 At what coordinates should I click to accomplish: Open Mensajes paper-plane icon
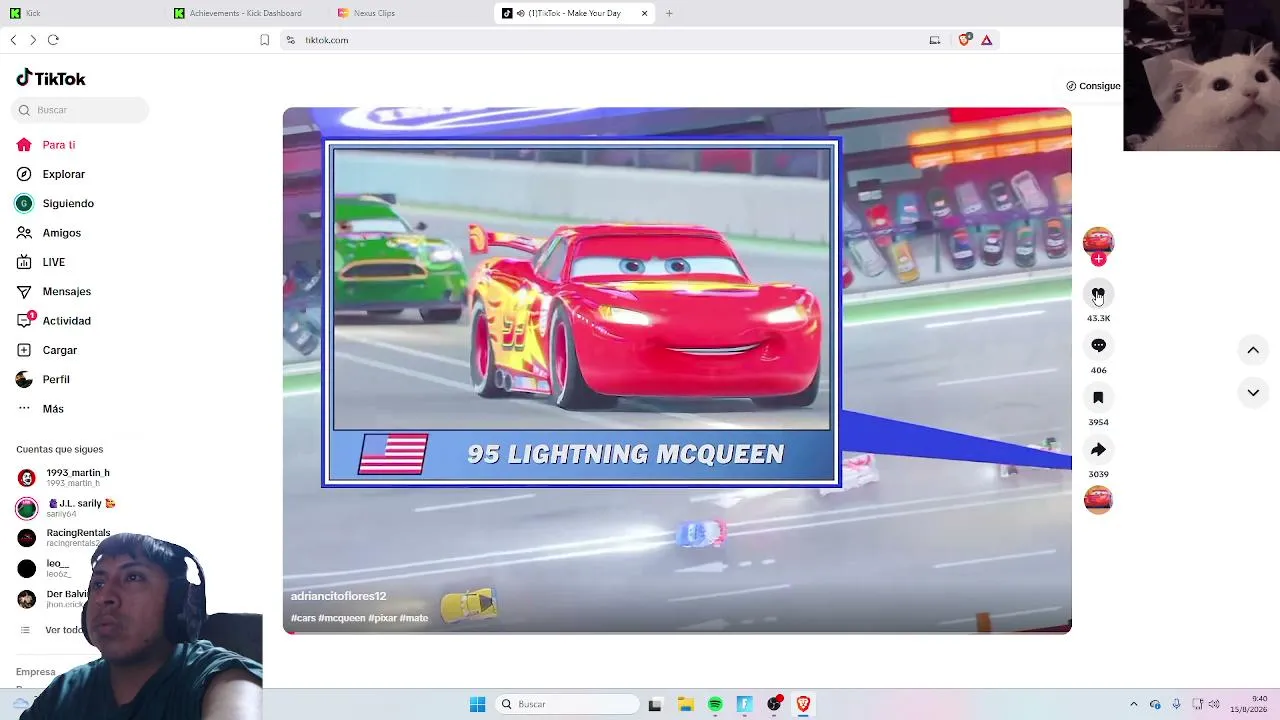24,291
